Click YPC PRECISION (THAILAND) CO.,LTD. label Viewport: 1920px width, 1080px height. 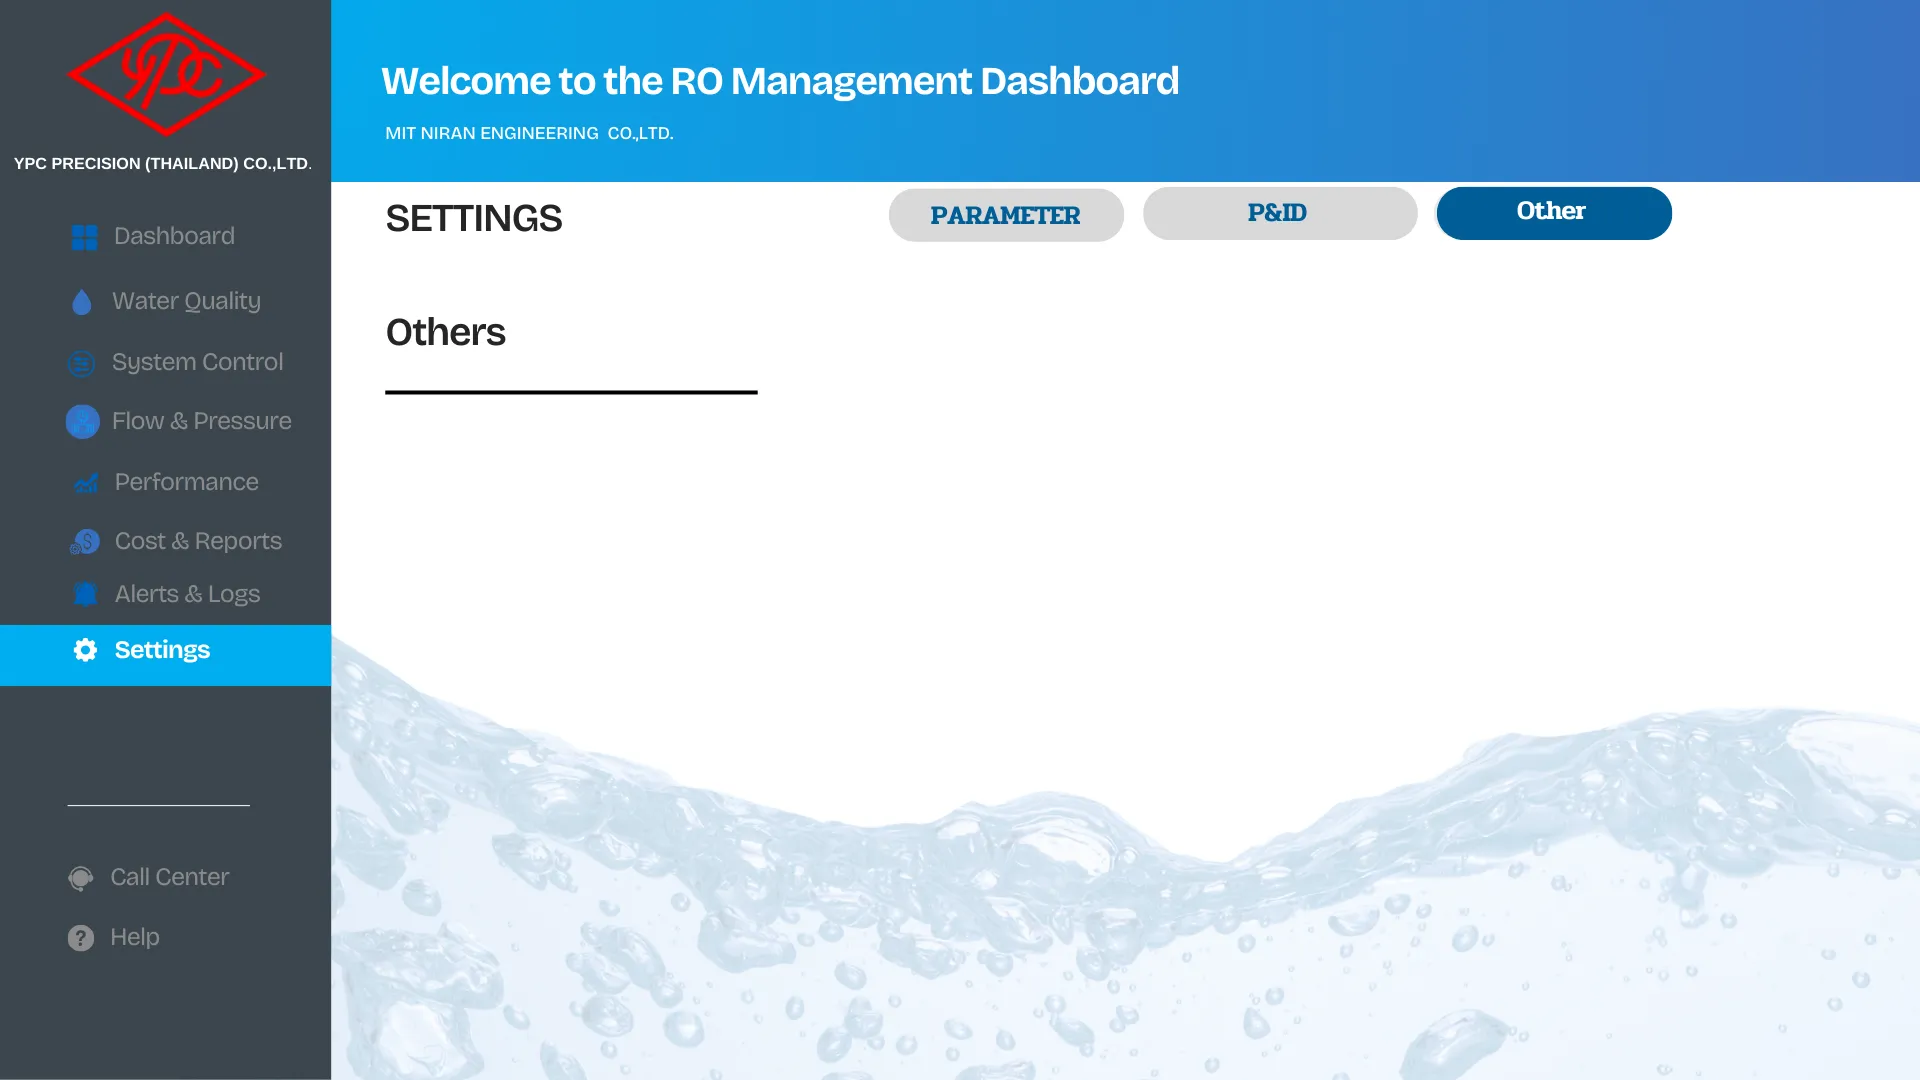[163, 164]
